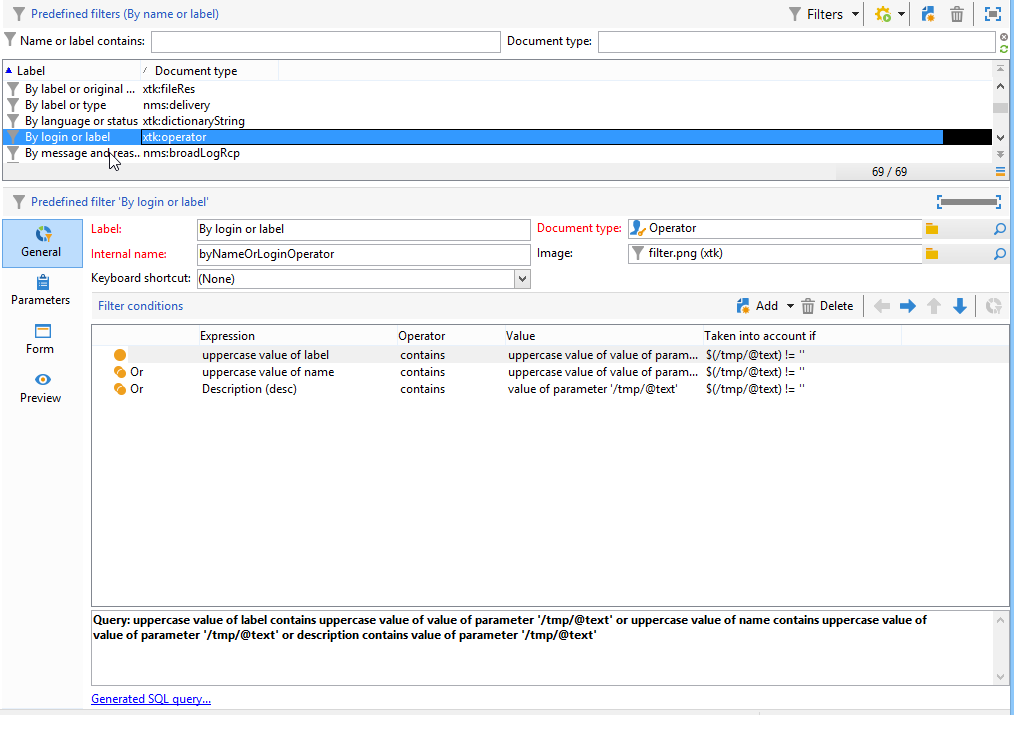Image resolution: width=1025 pixels, height=729 pixels.
Task: Move condition down with blue down arrow
Action: pos(960,306)
